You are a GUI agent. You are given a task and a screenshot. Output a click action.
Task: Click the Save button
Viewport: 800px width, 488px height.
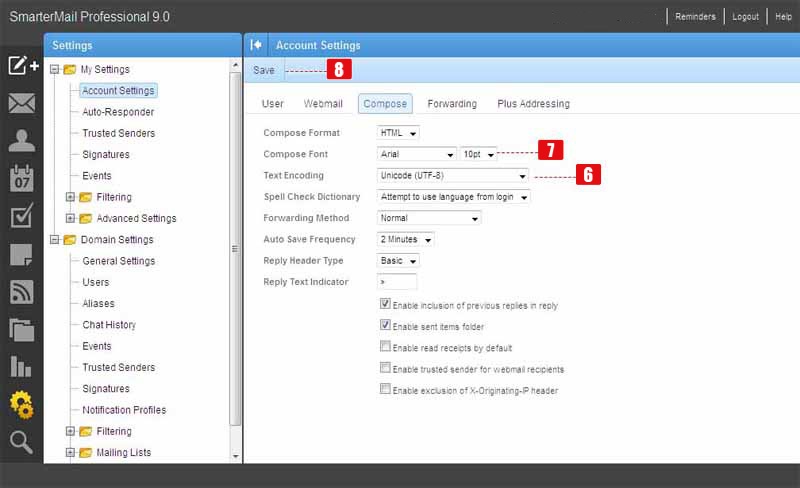(264, 71)
